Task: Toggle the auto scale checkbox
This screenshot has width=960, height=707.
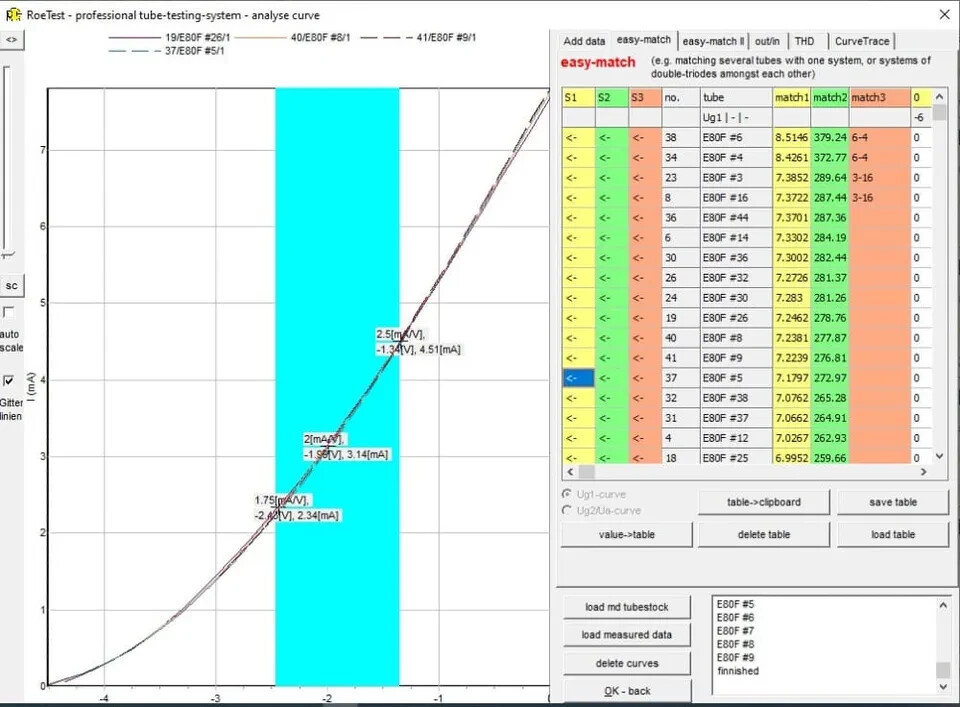Action: tap(8, 312)
